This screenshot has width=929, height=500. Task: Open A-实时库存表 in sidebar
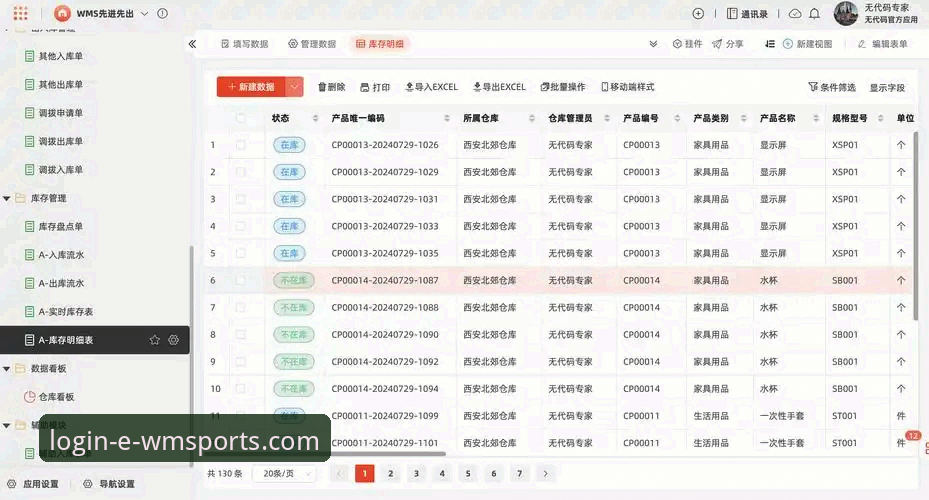pyautogui.click(x=59, y=312)
